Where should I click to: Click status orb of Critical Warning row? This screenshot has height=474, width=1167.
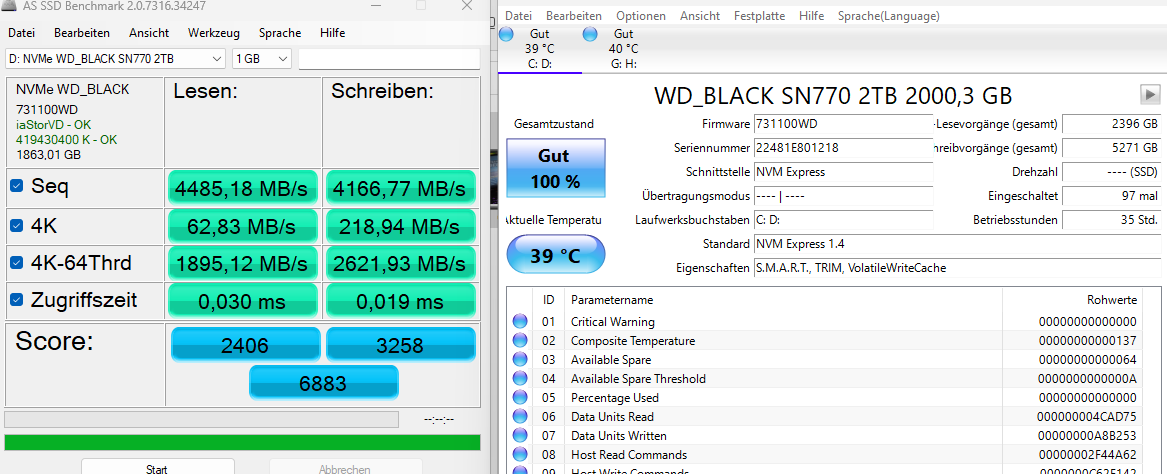tap(519, 321)
